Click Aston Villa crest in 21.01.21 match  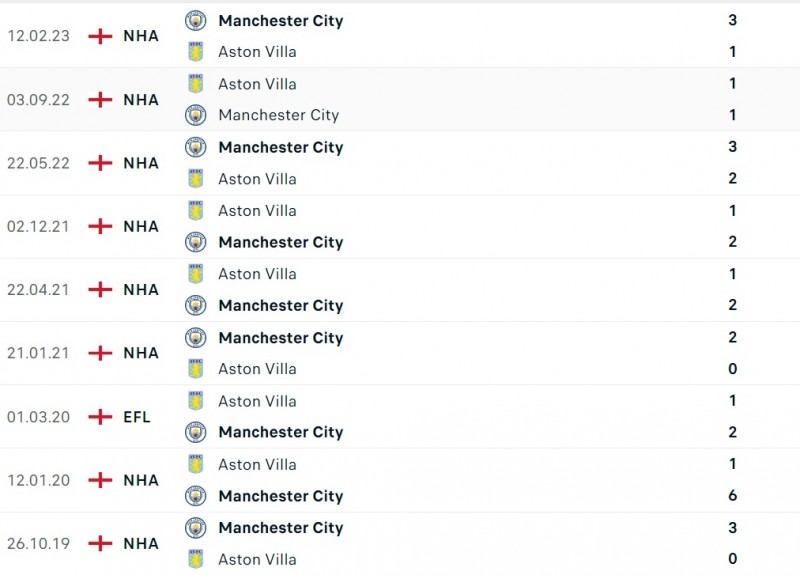click(196, 369)
